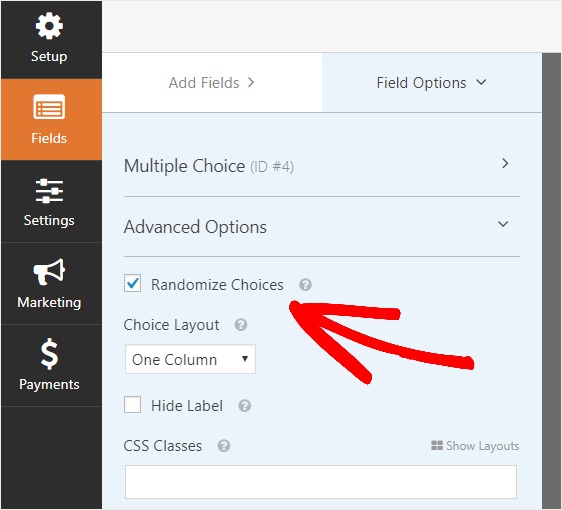
Task: Click help icon next to Choice Layout
Action: coord(241,325)
